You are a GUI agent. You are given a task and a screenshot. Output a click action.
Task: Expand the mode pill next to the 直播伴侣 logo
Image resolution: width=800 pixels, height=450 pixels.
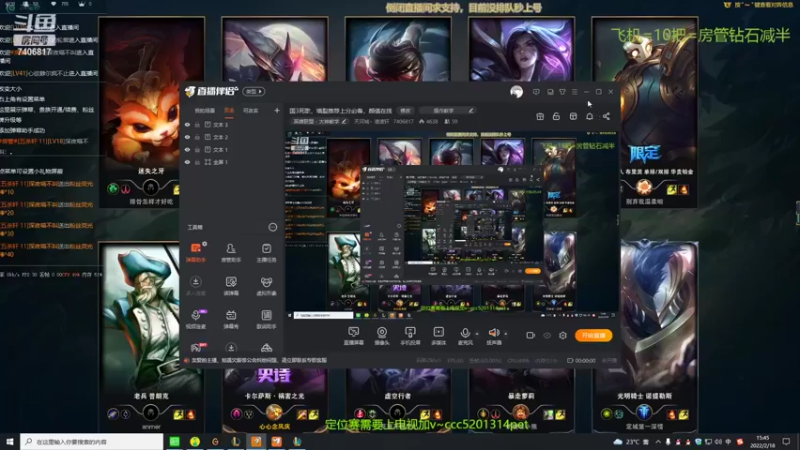click(x=254, y=91)
